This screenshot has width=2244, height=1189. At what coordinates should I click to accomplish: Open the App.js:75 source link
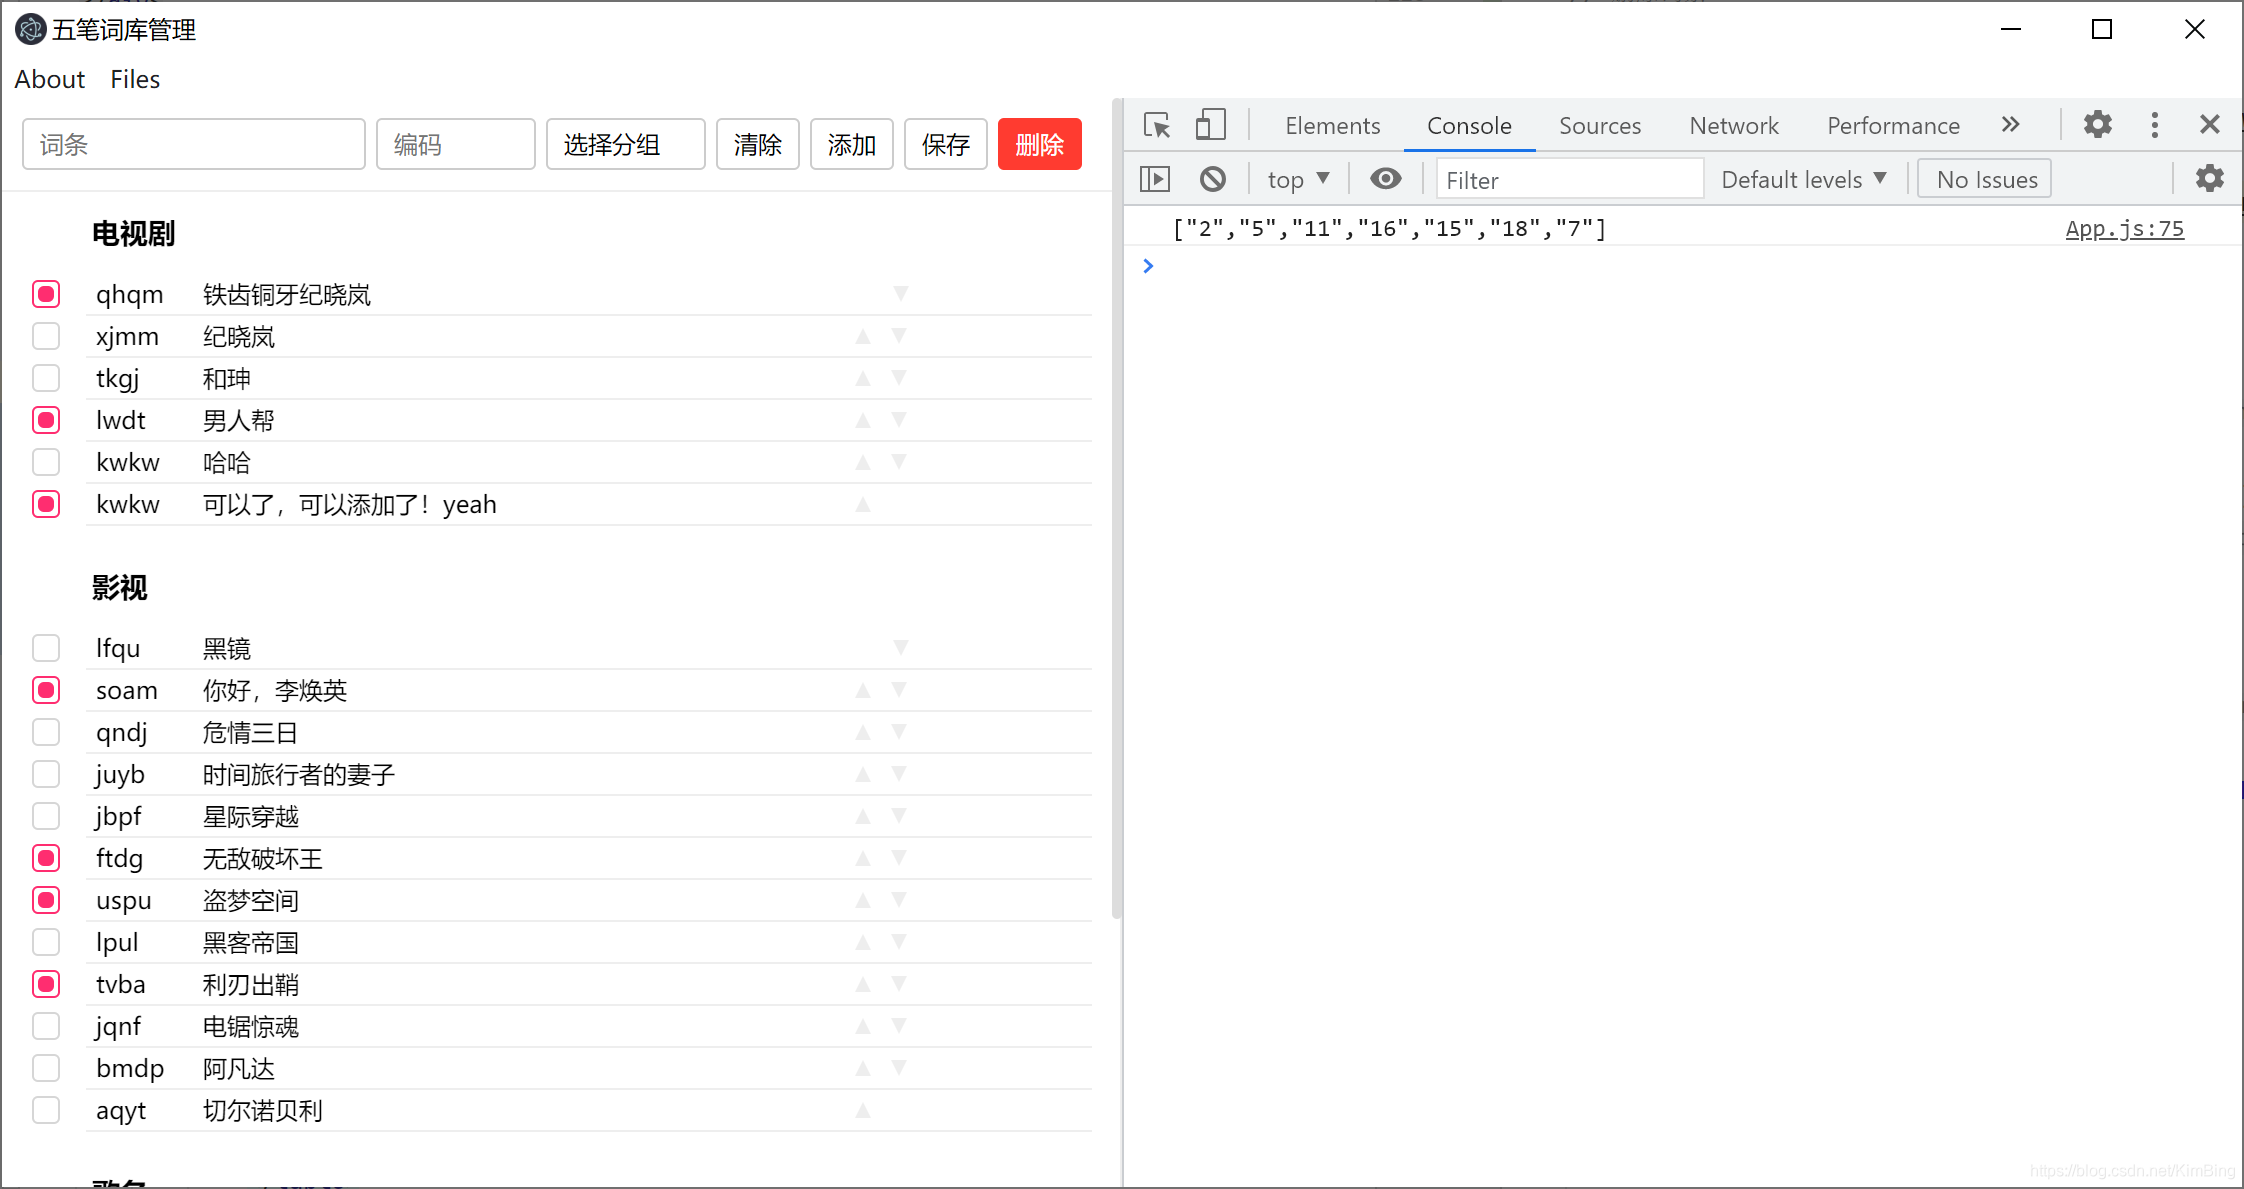(x=2124, y=229)
